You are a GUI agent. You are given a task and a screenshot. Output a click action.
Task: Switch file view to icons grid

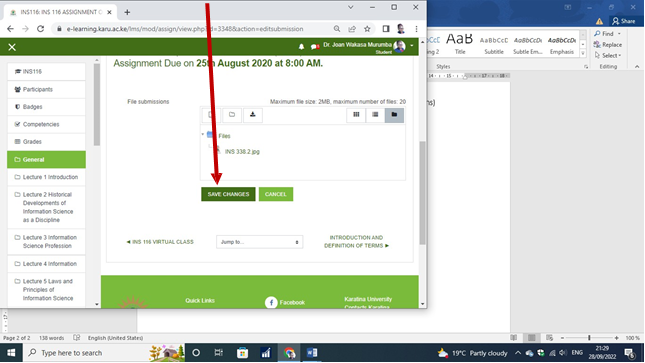tap(356, 115)
